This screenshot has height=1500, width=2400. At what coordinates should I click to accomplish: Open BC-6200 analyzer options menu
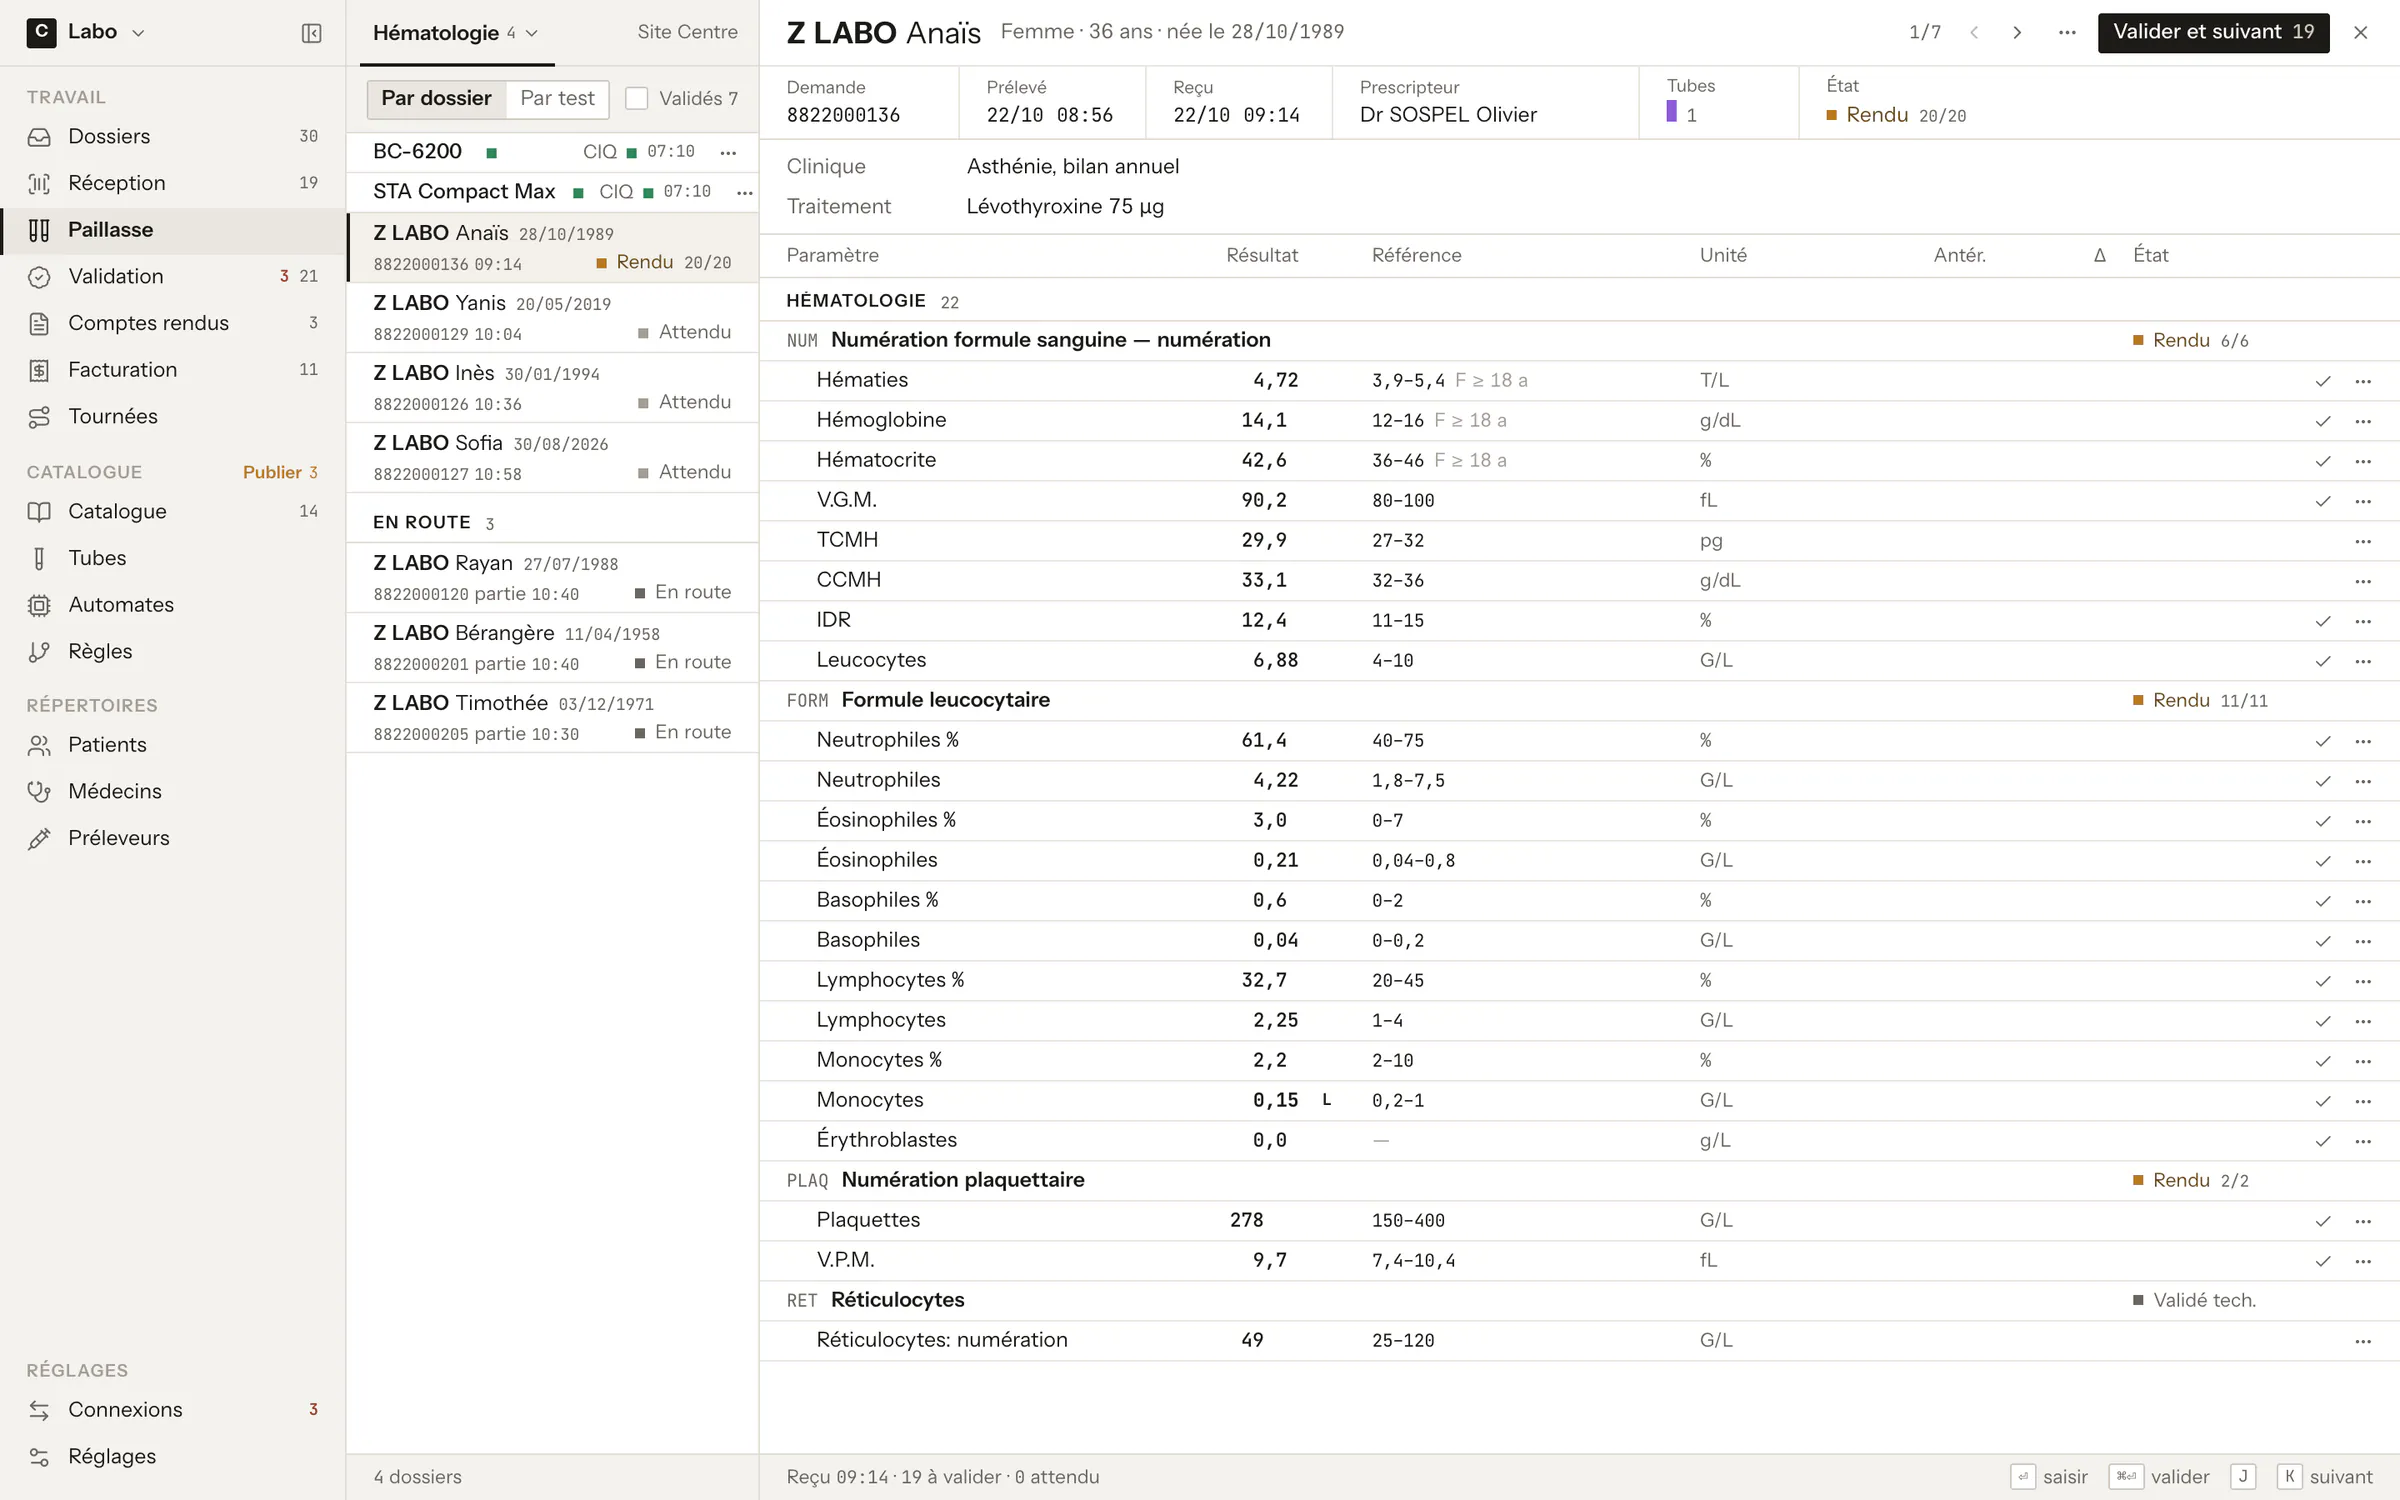[728, 152]
